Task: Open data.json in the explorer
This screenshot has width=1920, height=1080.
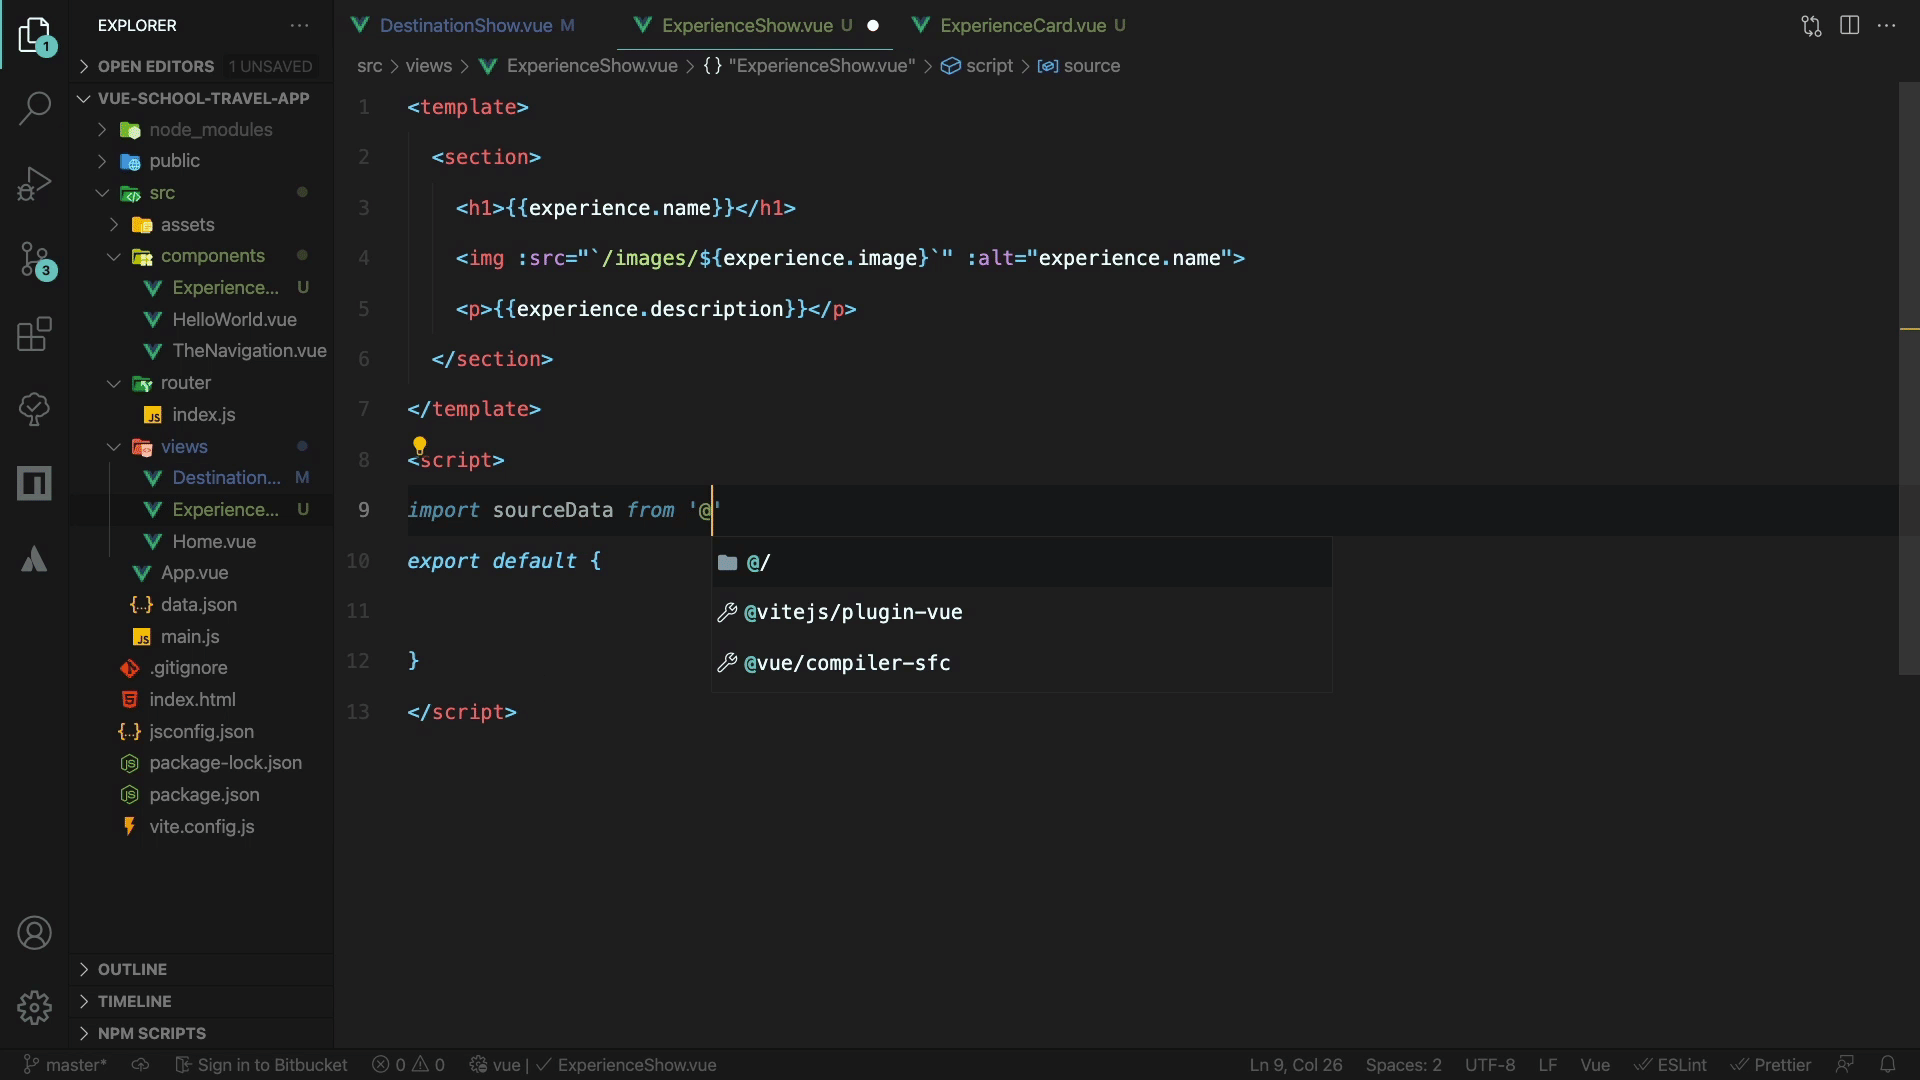Action: pyautogui.click(x=198, y=605)
